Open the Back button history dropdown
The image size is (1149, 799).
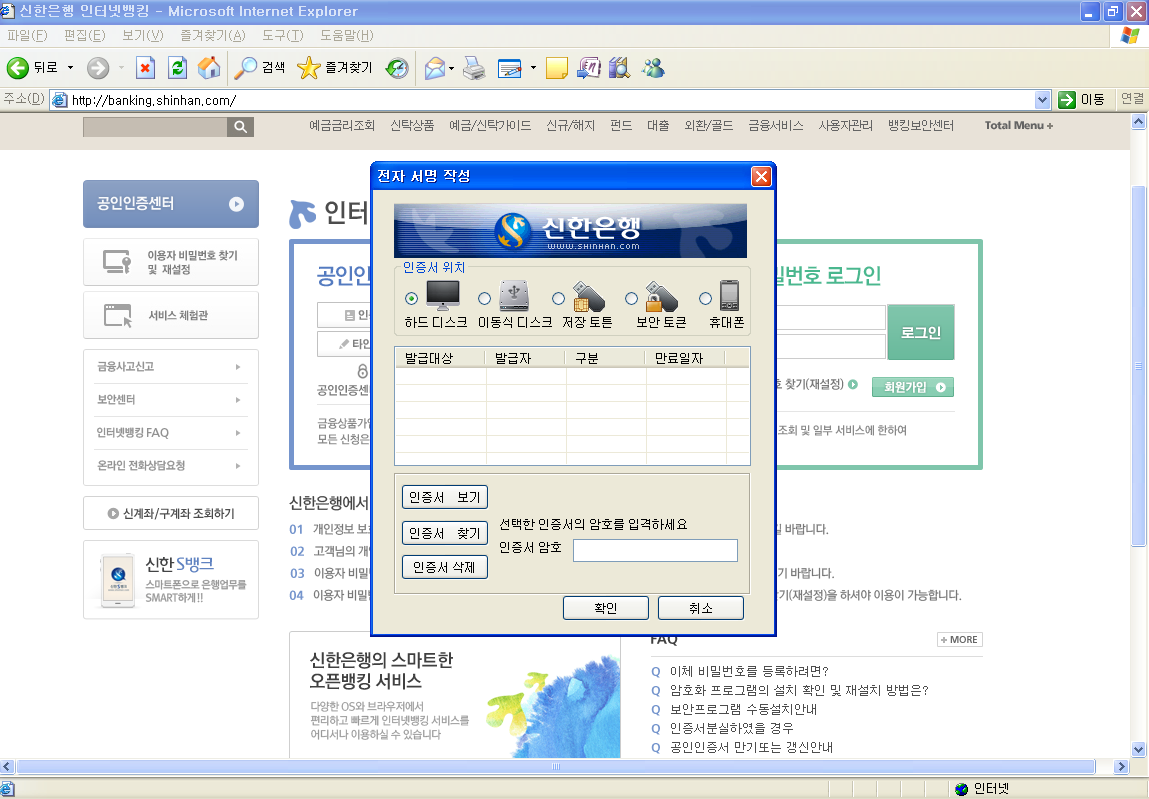tap(70, 68)
